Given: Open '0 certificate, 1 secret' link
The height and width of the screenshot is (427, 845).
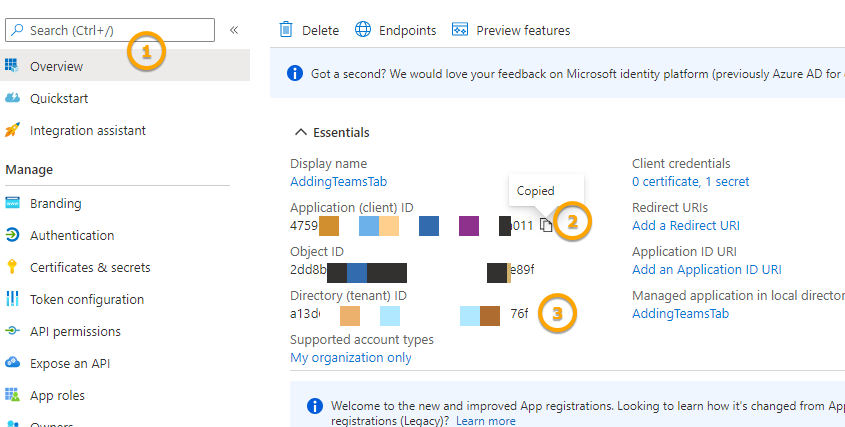Looking at the screenshot, I should click(x=690, y=181).
